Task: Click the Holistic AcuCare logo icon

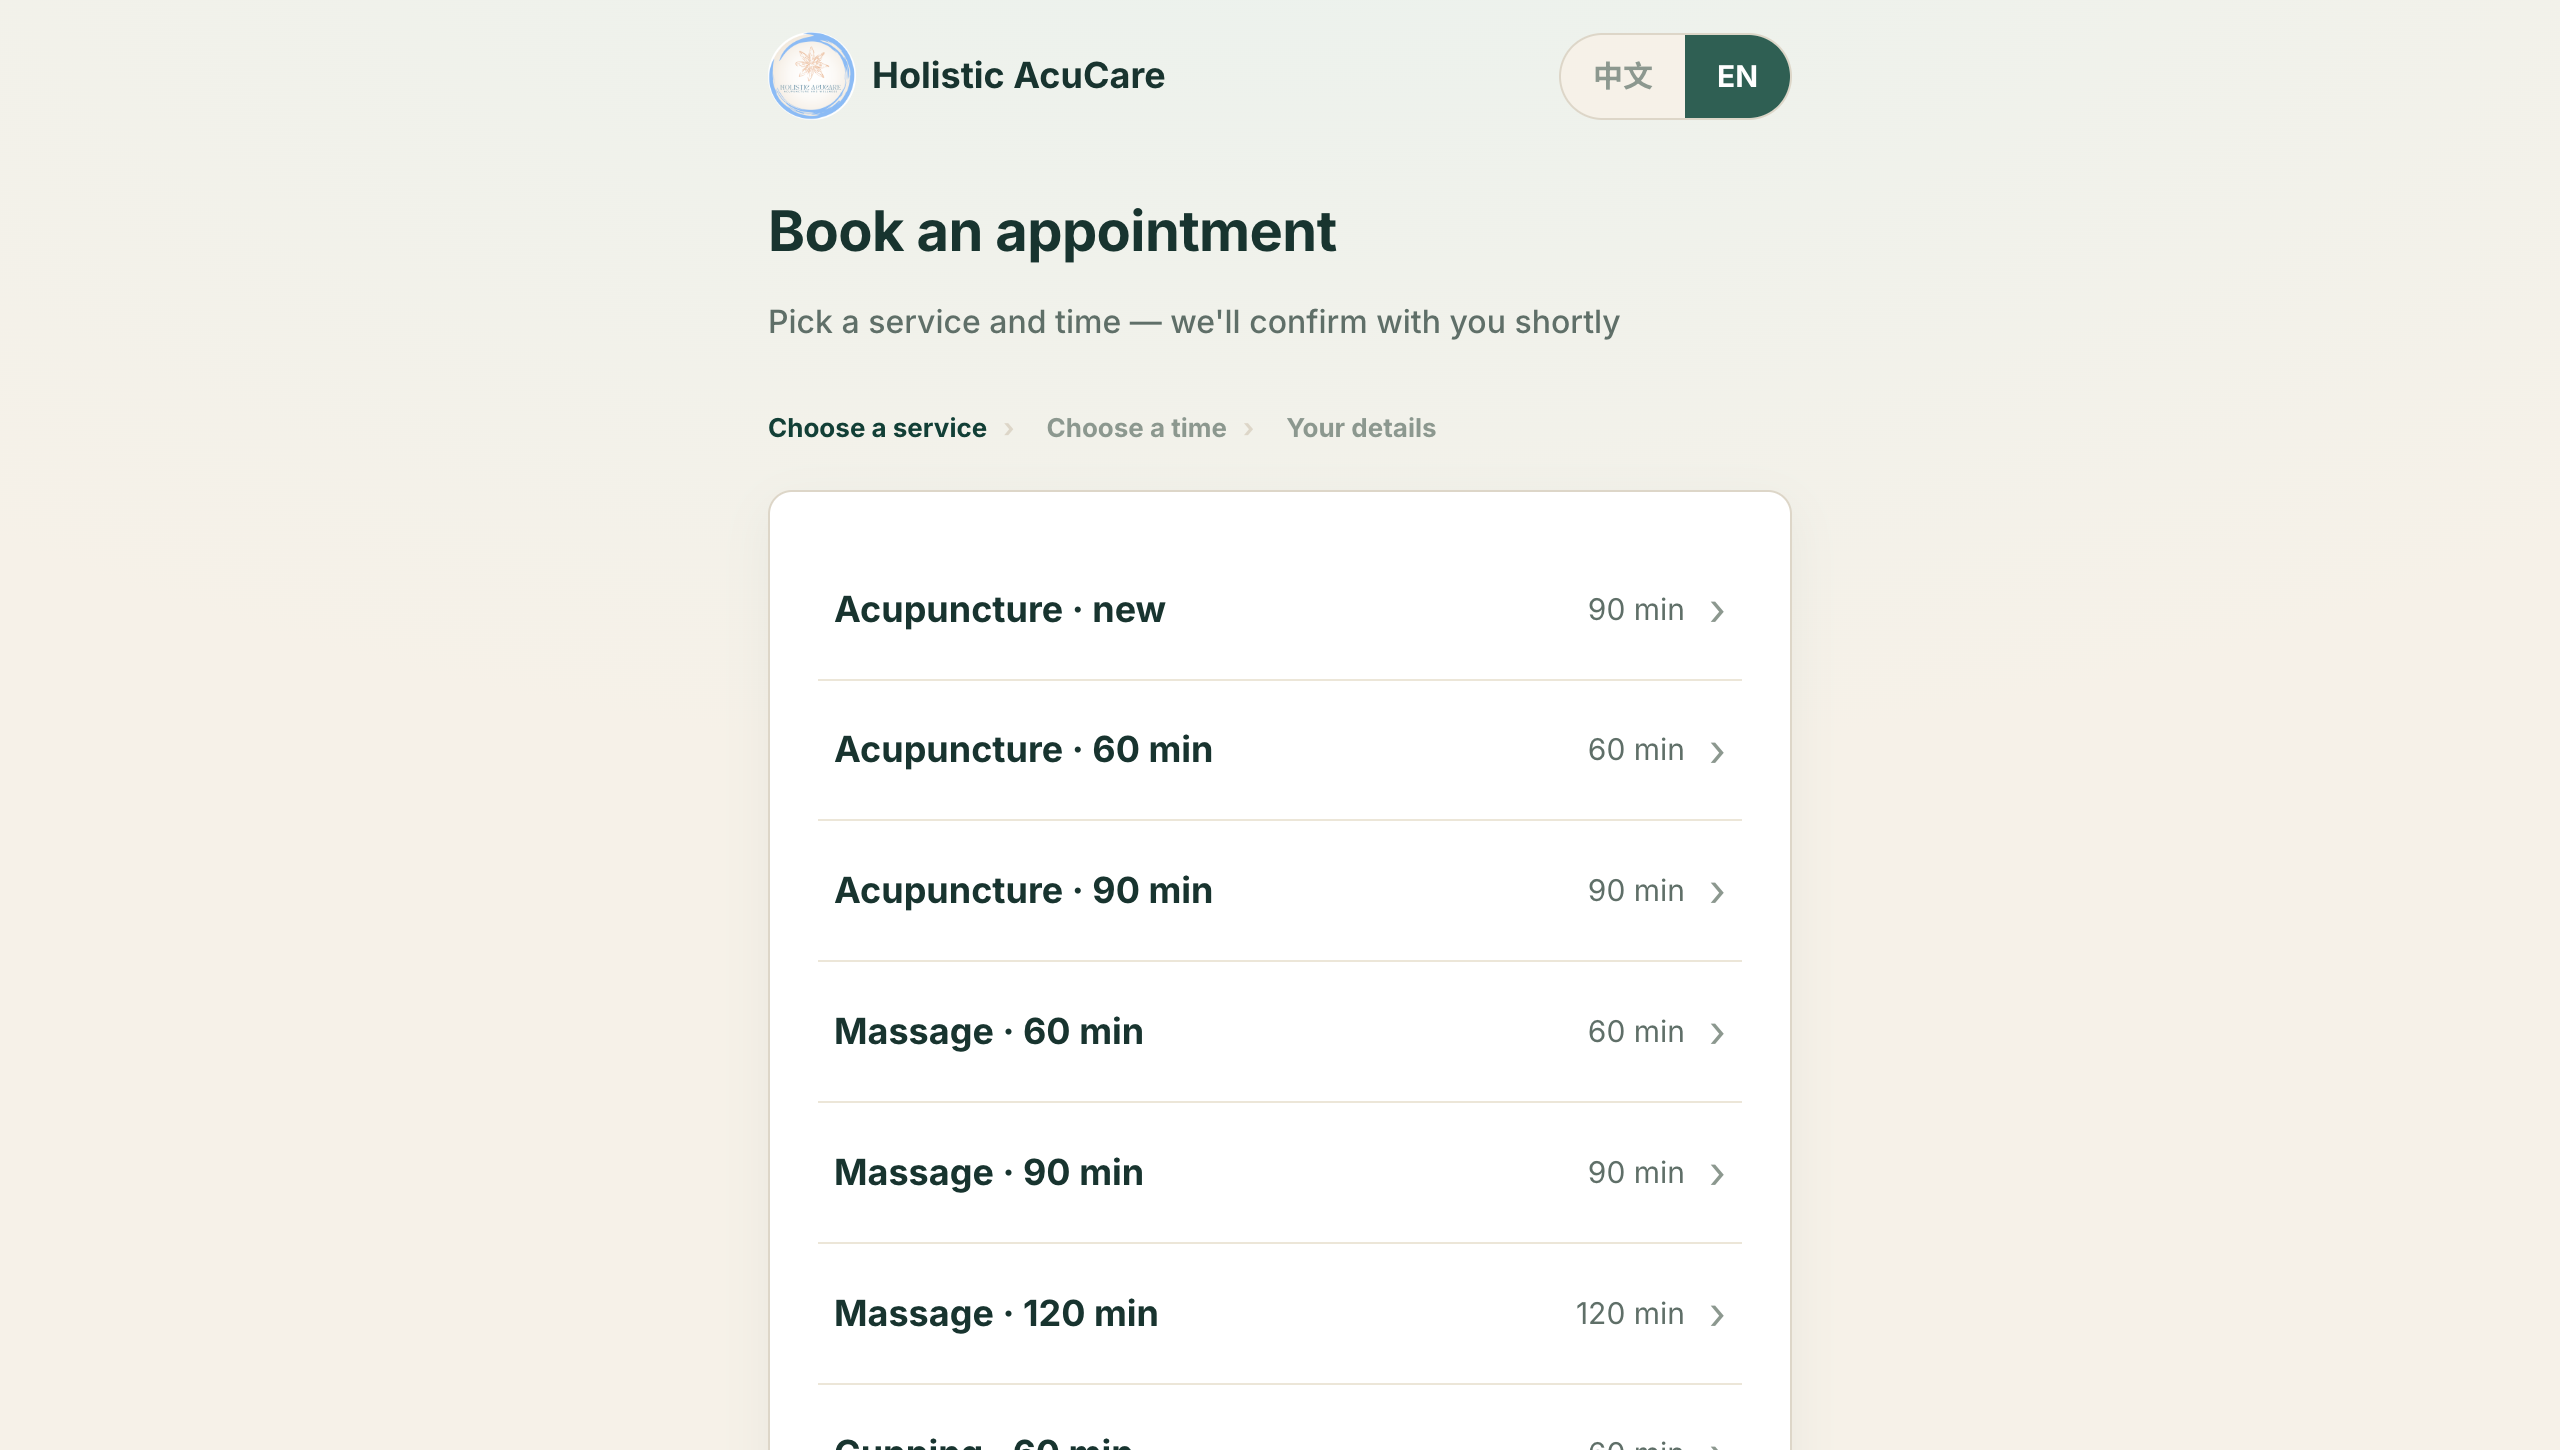Action: 811,76
